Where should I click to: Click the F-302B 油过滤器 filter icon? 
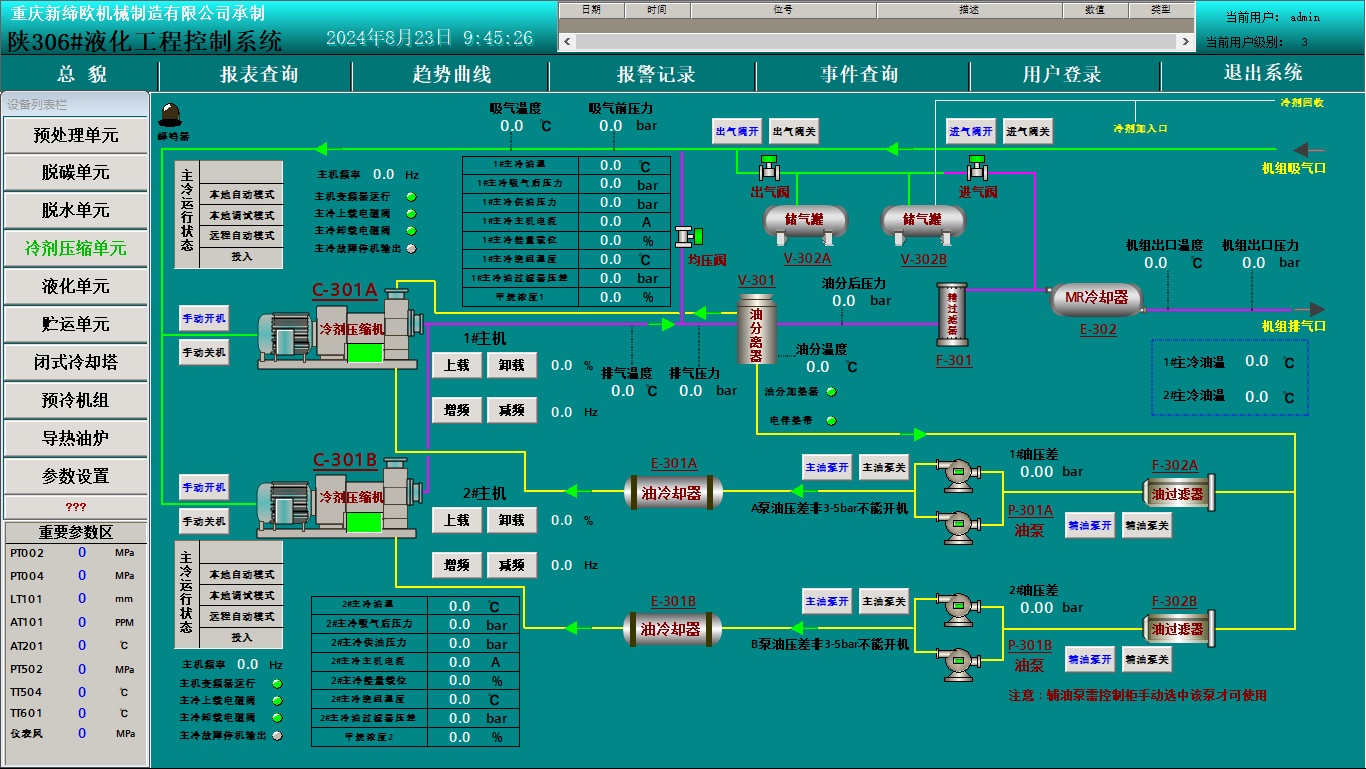[x=1177, y=626]
